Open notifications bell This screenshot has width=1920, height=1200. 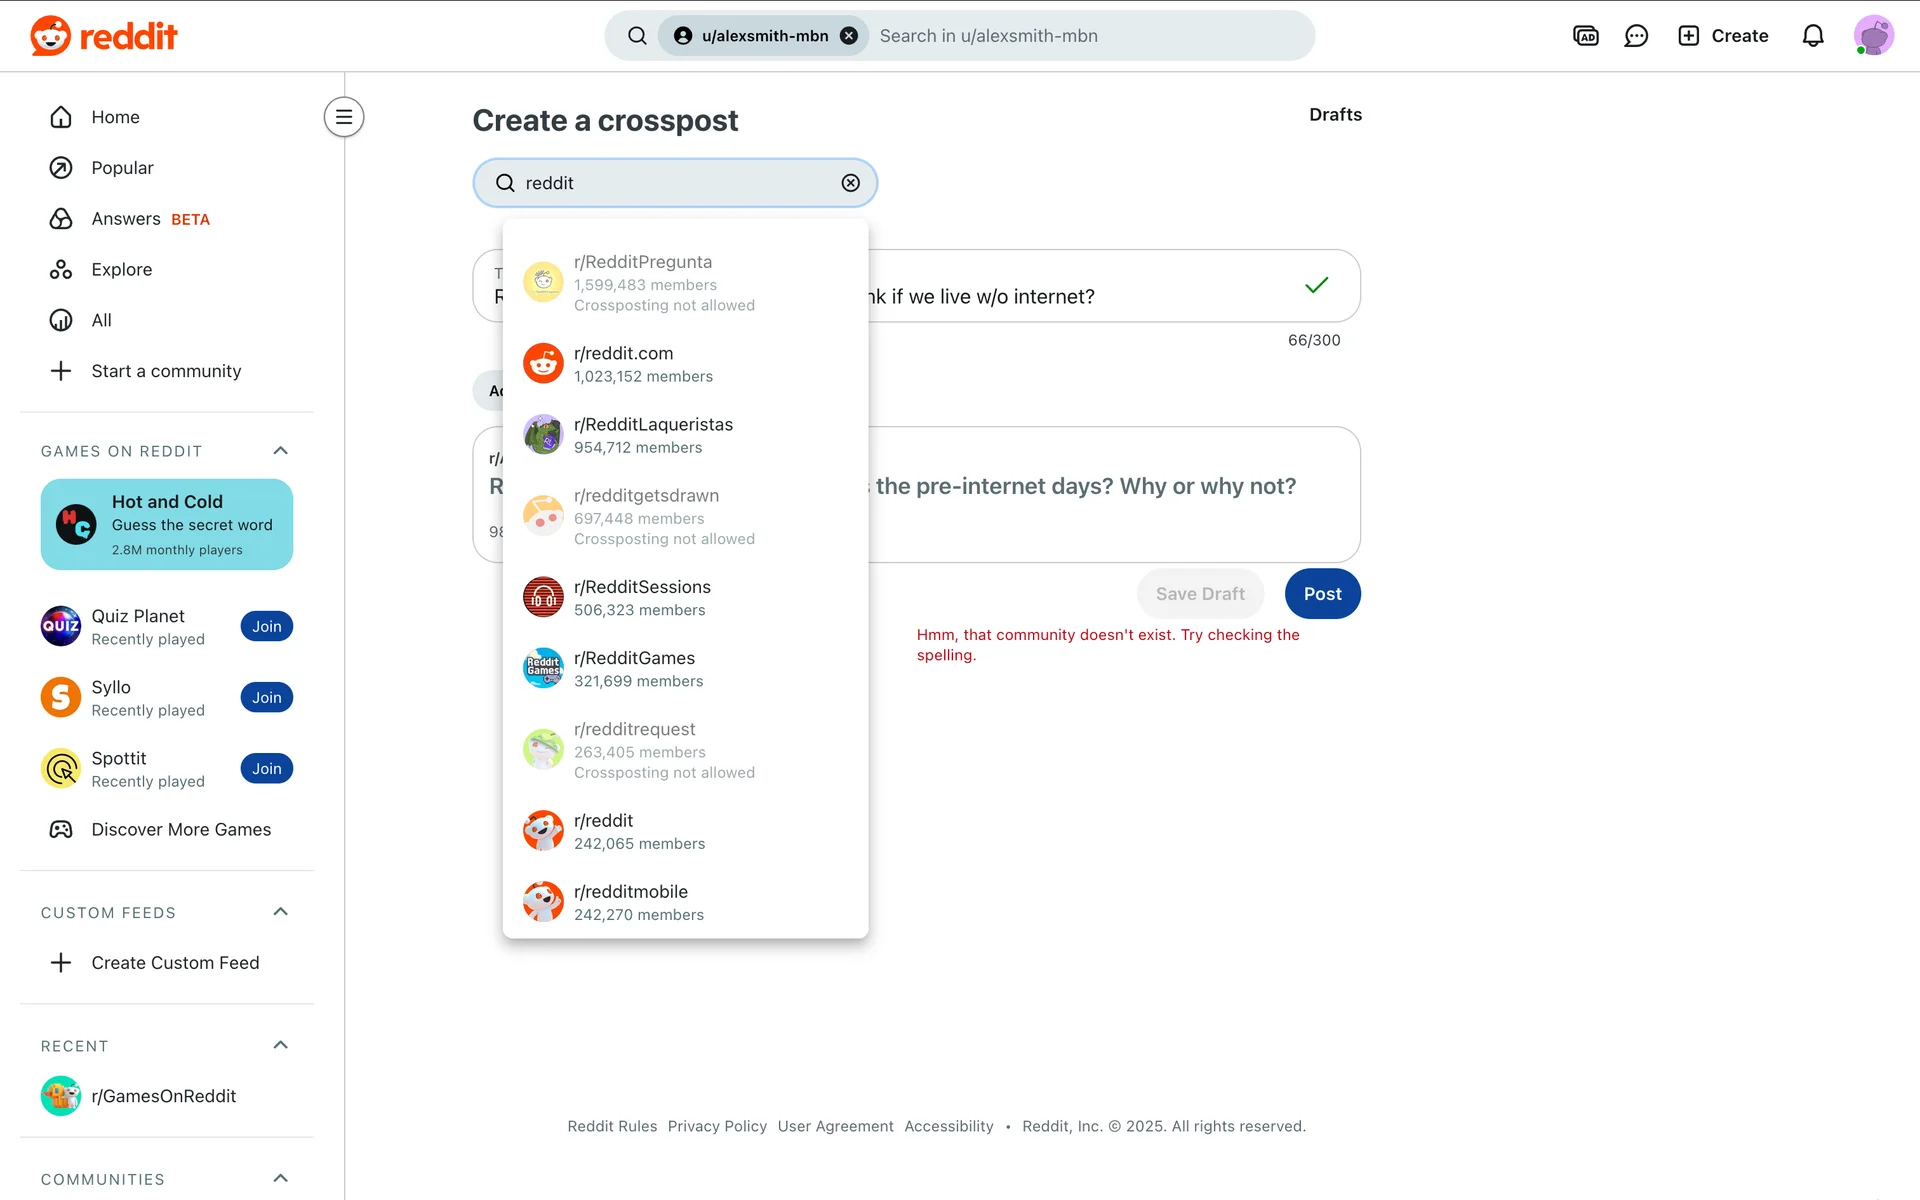tap(1812, 36)
